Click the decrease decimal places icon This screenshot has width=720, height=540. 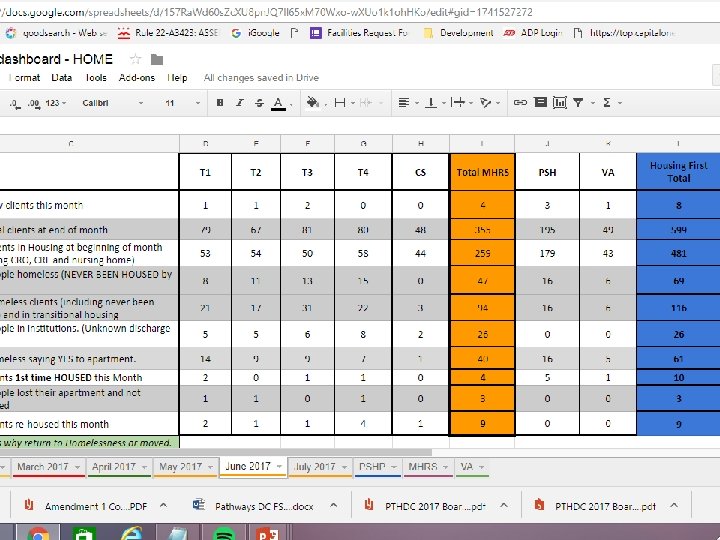tap(15, 103)
